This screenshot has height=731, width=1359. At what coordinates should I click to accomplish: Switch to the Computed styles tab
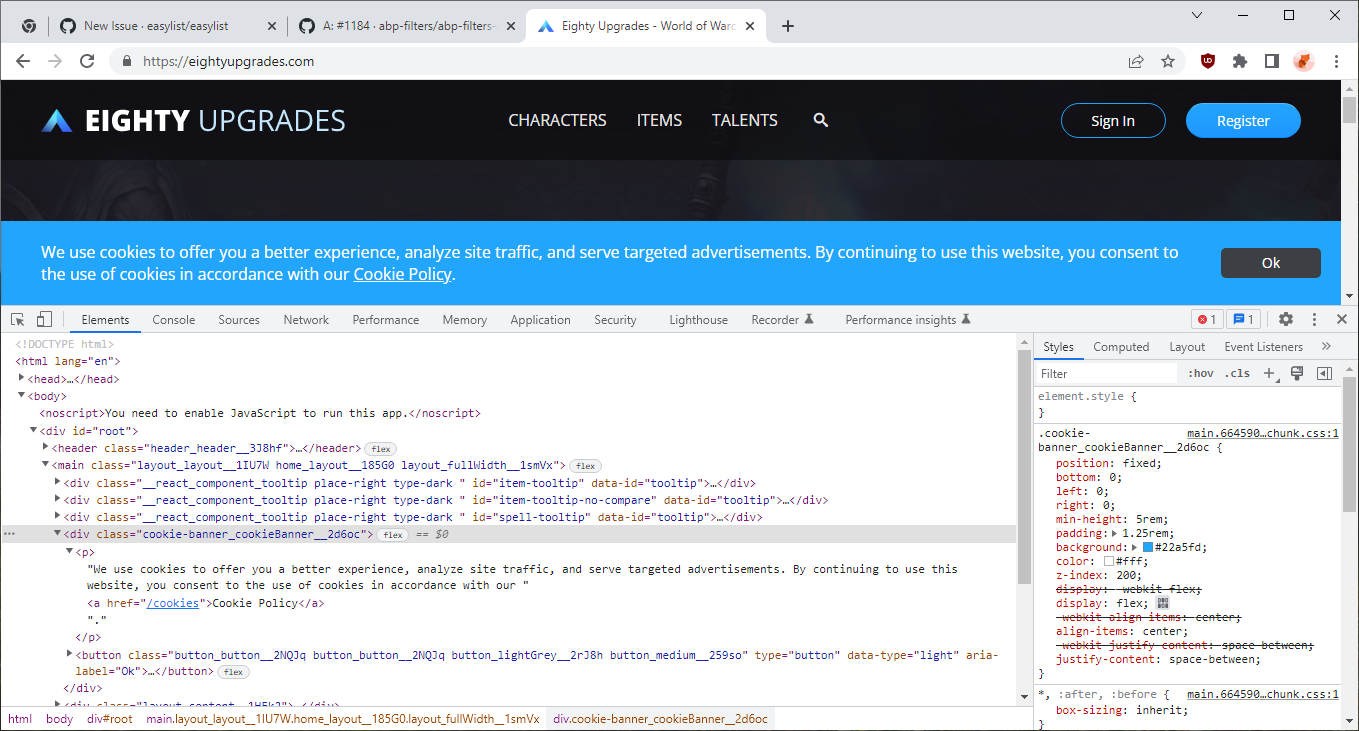coord(1121,346)
